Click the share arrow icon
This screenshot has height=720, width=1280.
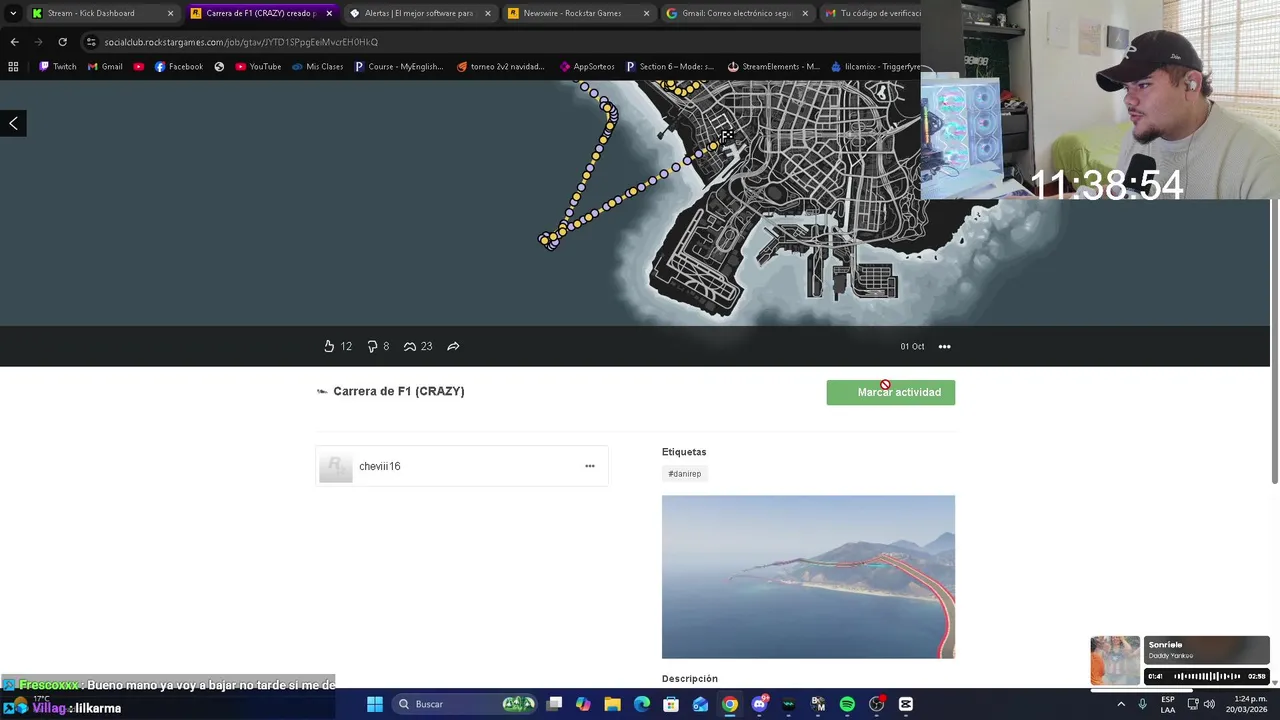[x=453, y=346]
